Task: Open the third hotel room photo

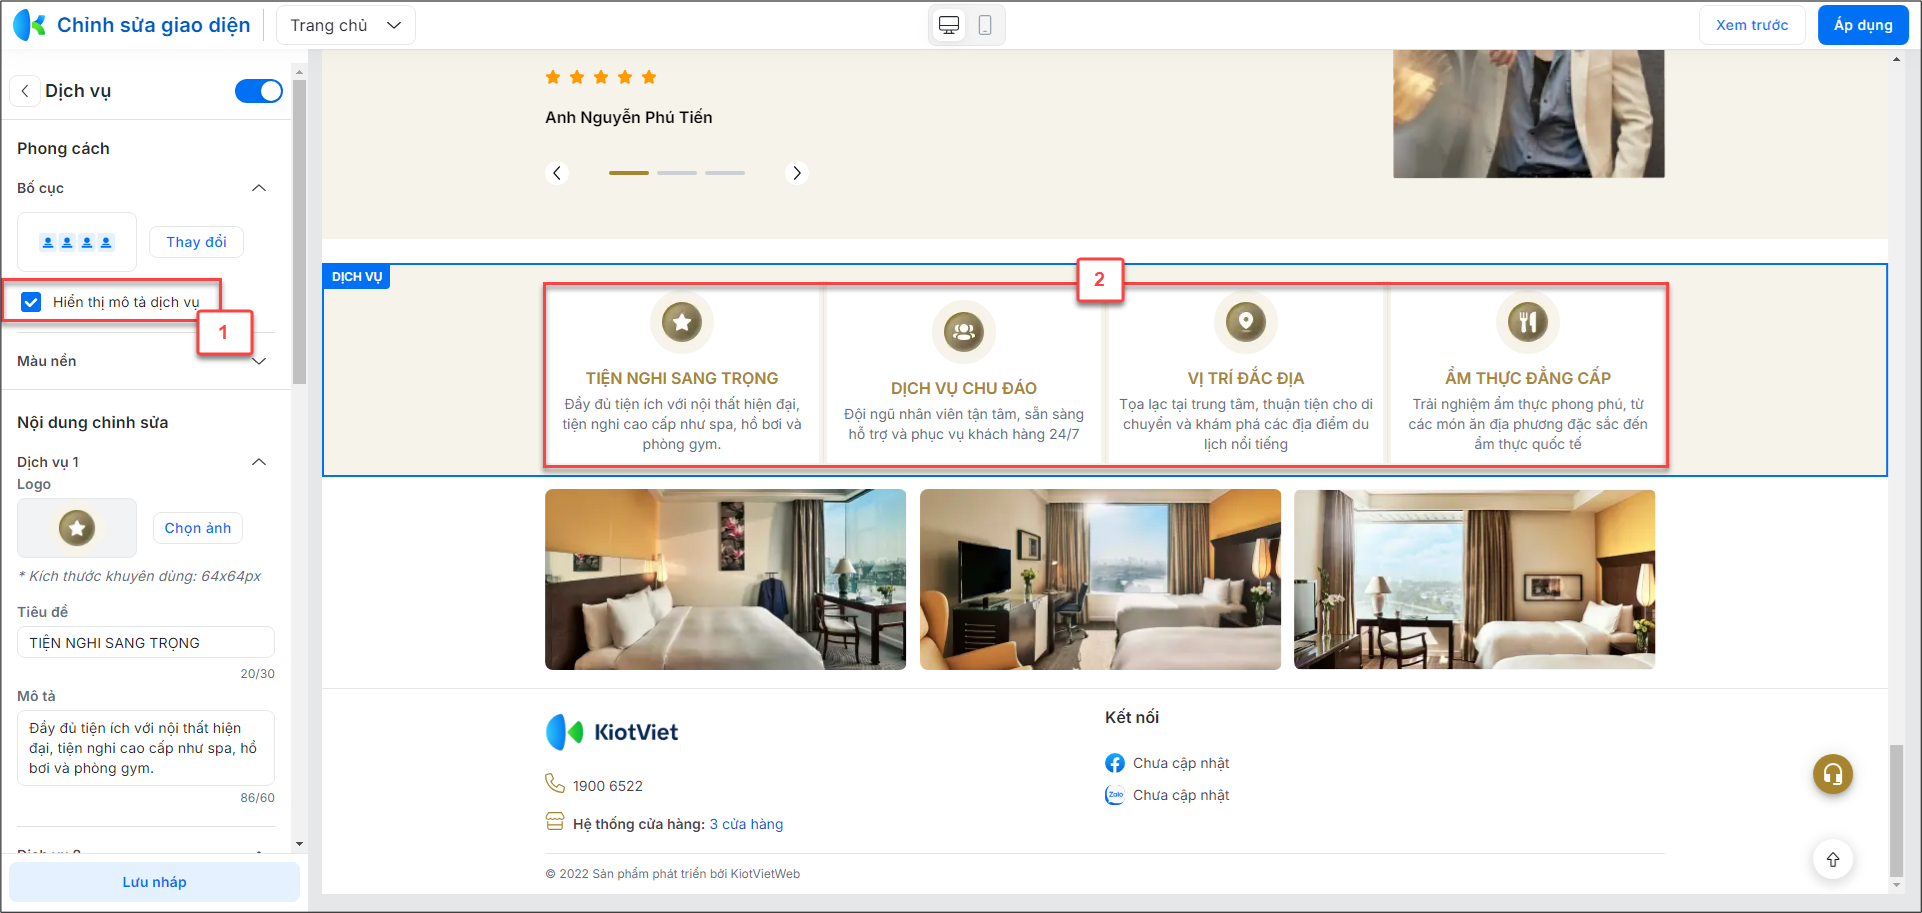Action: [1474, 579]
